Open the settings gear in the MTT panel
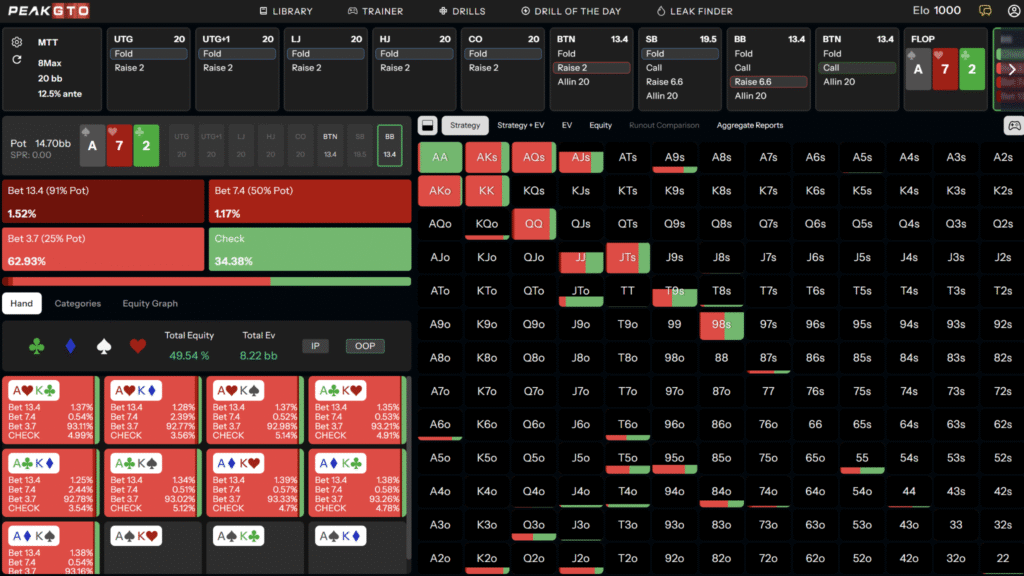The image size is (1024, 576). 17,42
